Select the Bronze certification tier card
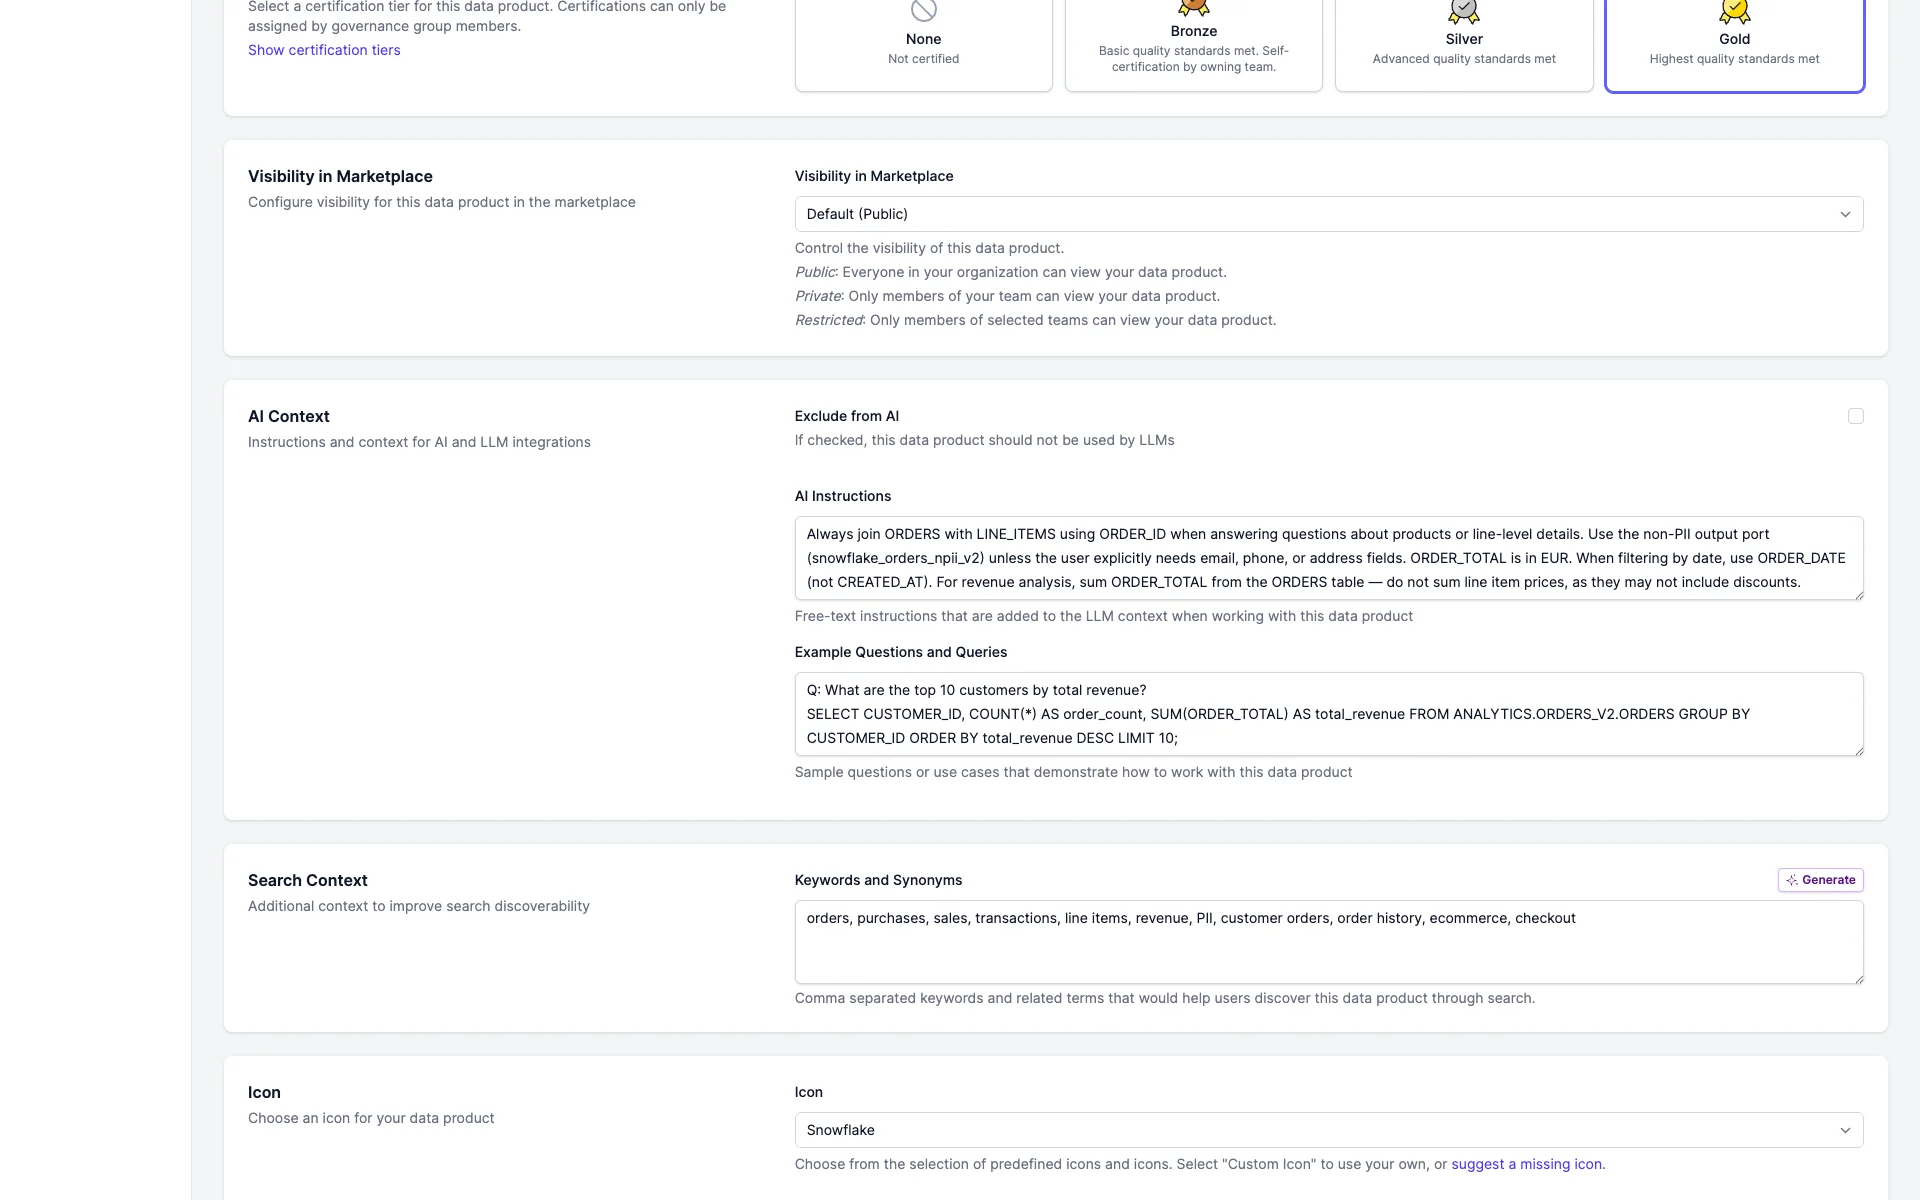Image resolution: width=1920 pixels, height=1200 pixels. pos(1193,45)
